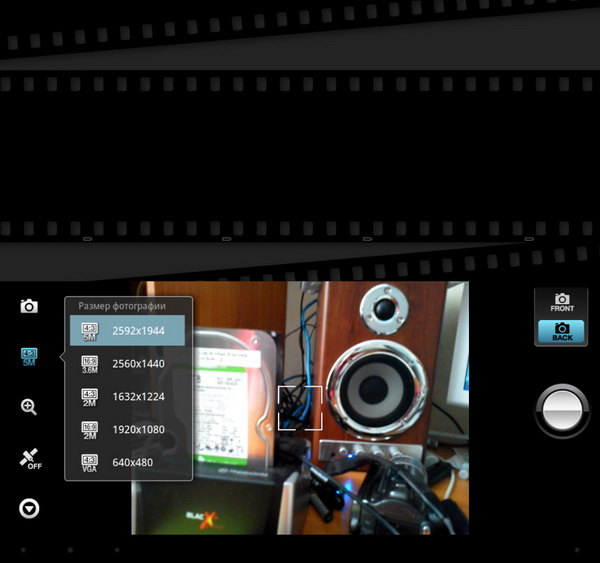Choose the 640x480 VGA option

[127, 463]
